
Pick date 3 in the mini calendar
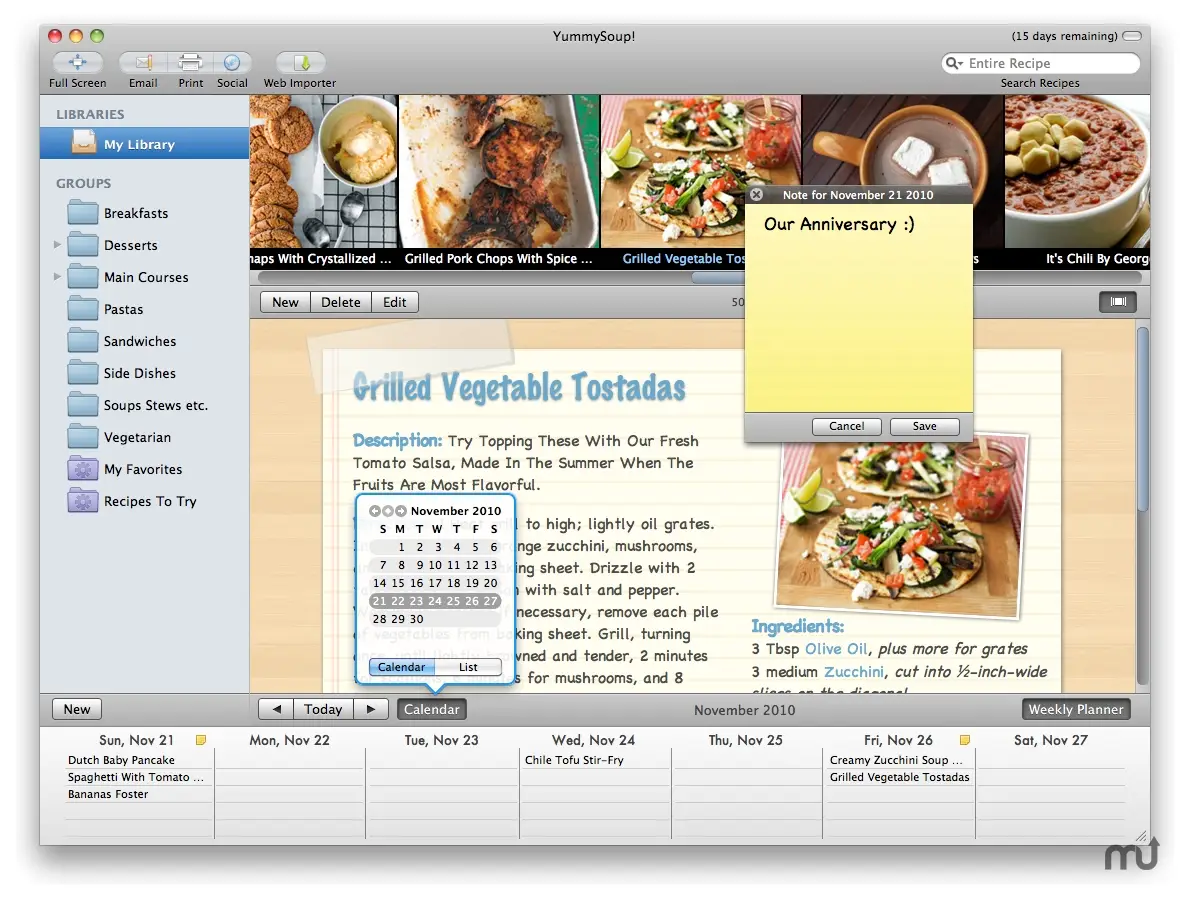438,546
